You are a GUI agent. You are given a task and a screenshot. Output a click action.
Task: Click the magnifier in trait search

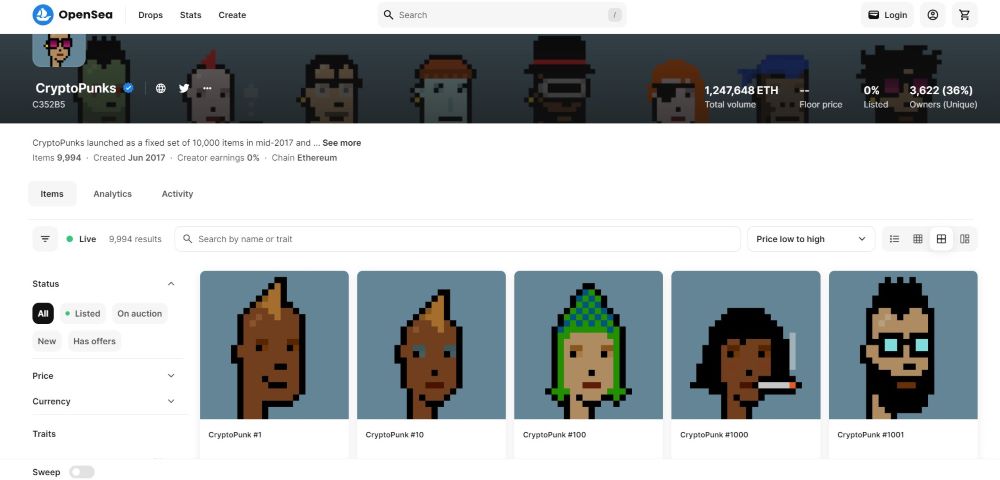tap(188, 239)
